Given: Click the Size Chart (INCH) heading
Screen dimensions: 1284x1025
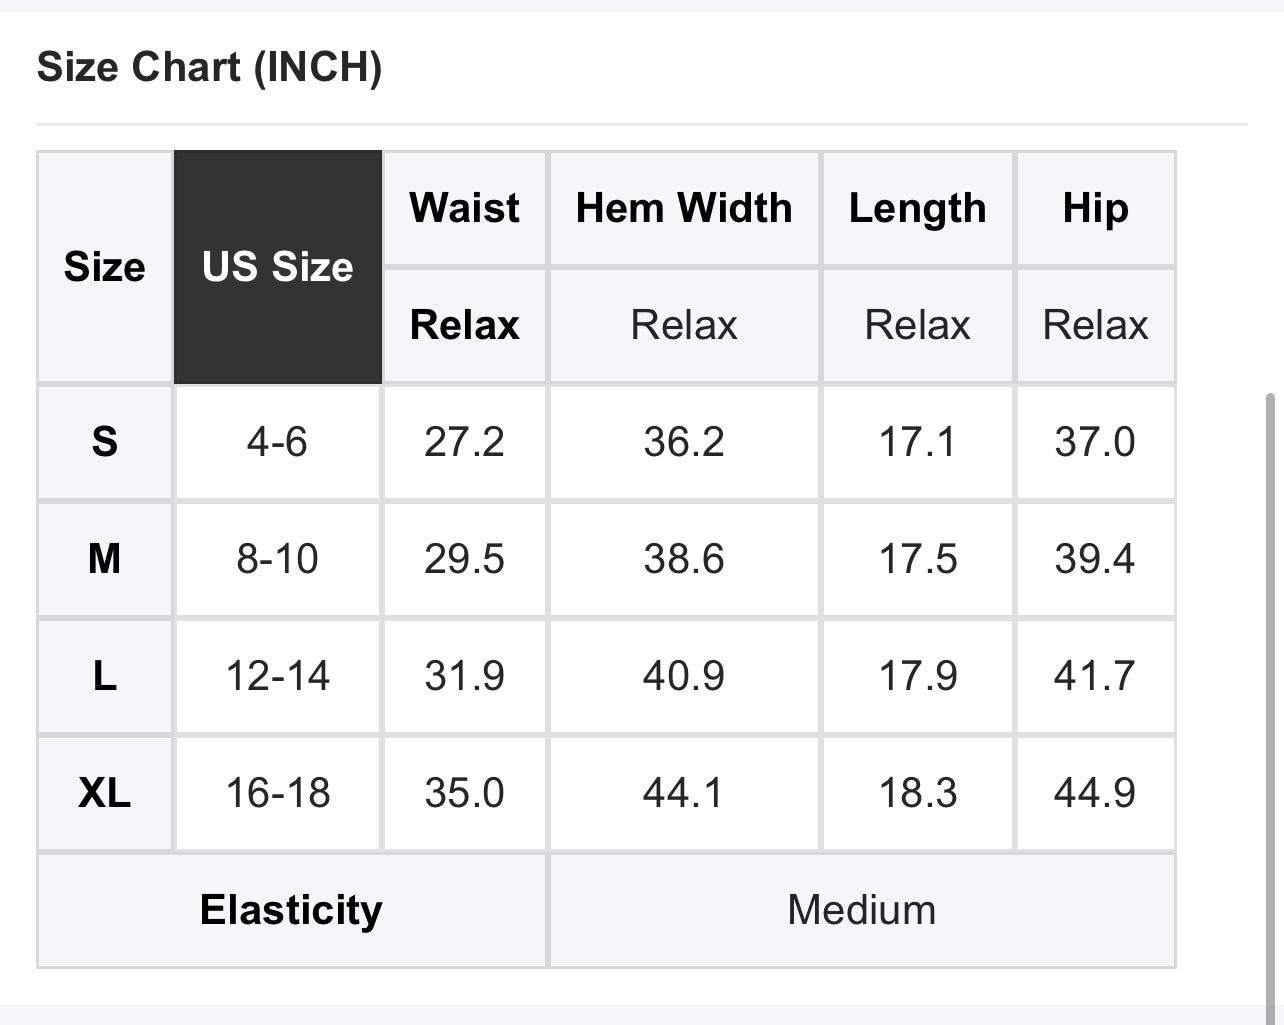Looking at the screenshot, I should click(210, 68).
